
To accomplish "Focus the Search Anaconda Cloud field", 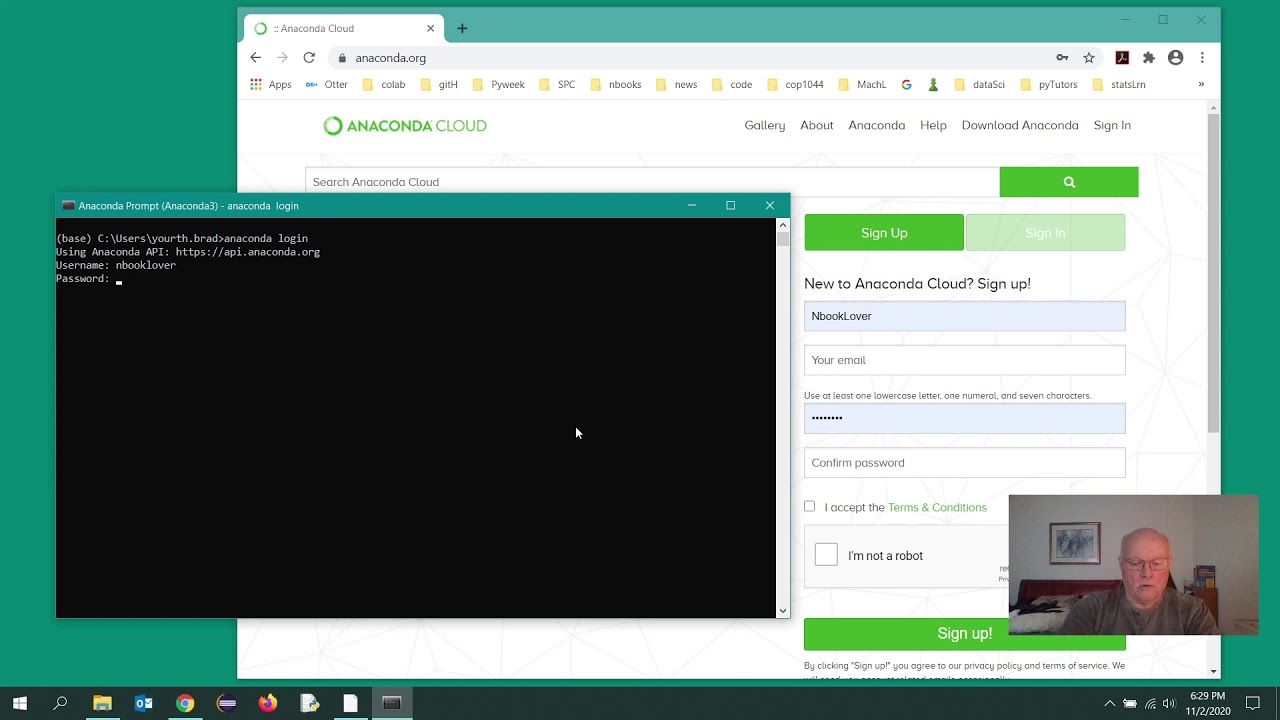I will pyautogui.click(x=652, y=182).
